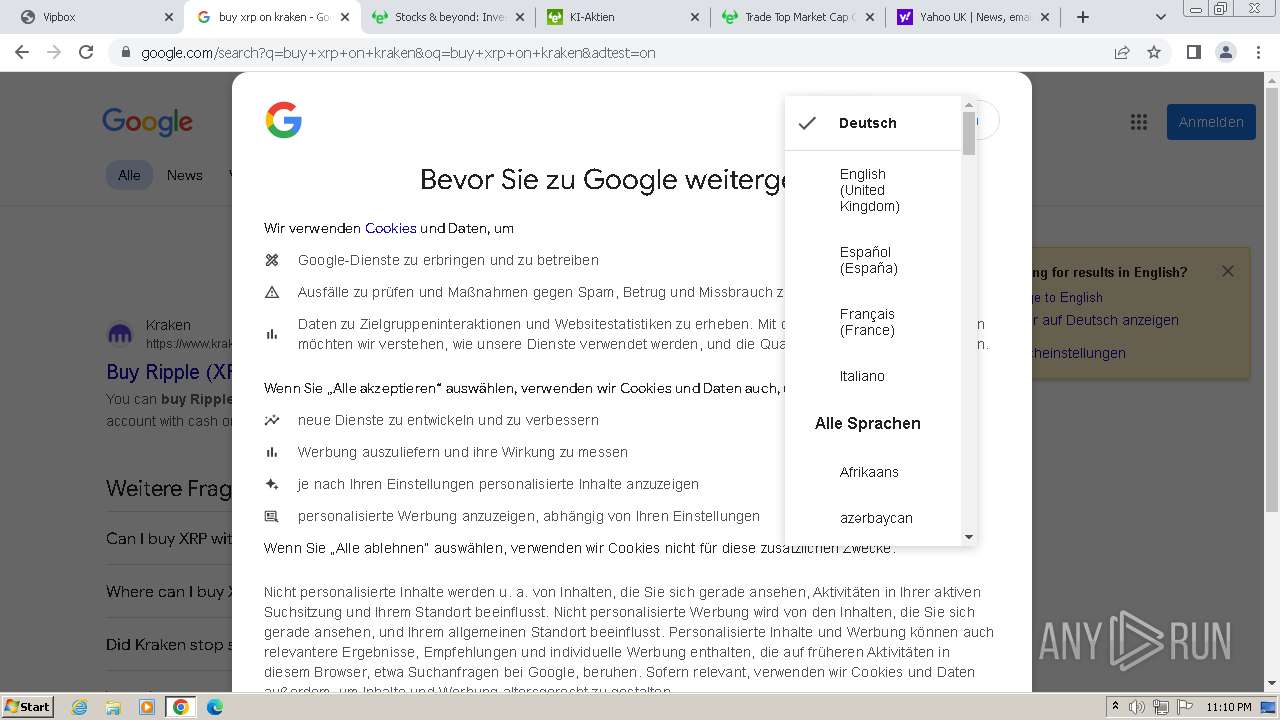Click the network tray icon
The height and width of the screenshot is (720, 1280).
pyautogui.click(x=1160, y=707)
